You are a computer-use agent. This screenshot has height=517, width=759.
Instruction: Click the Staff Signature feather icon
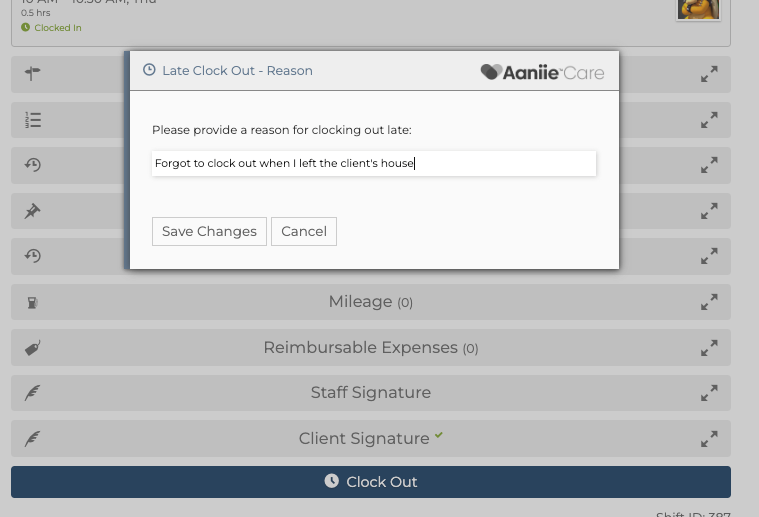click(x=32, y=393)
